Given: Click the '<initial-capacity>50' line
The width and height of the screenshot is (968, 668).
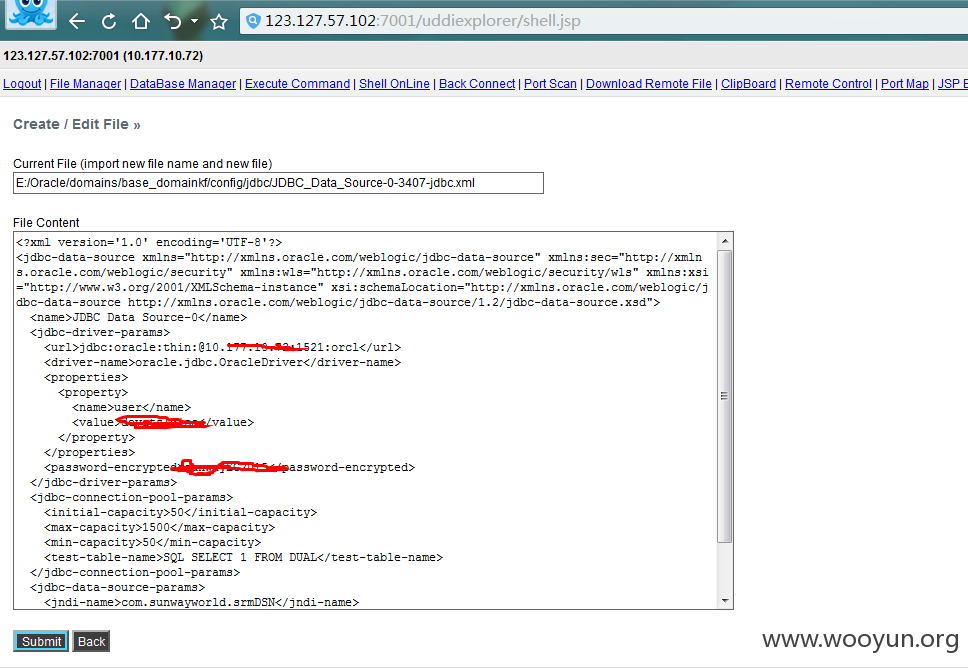Looking at the screenshot, I should point(181,512).
